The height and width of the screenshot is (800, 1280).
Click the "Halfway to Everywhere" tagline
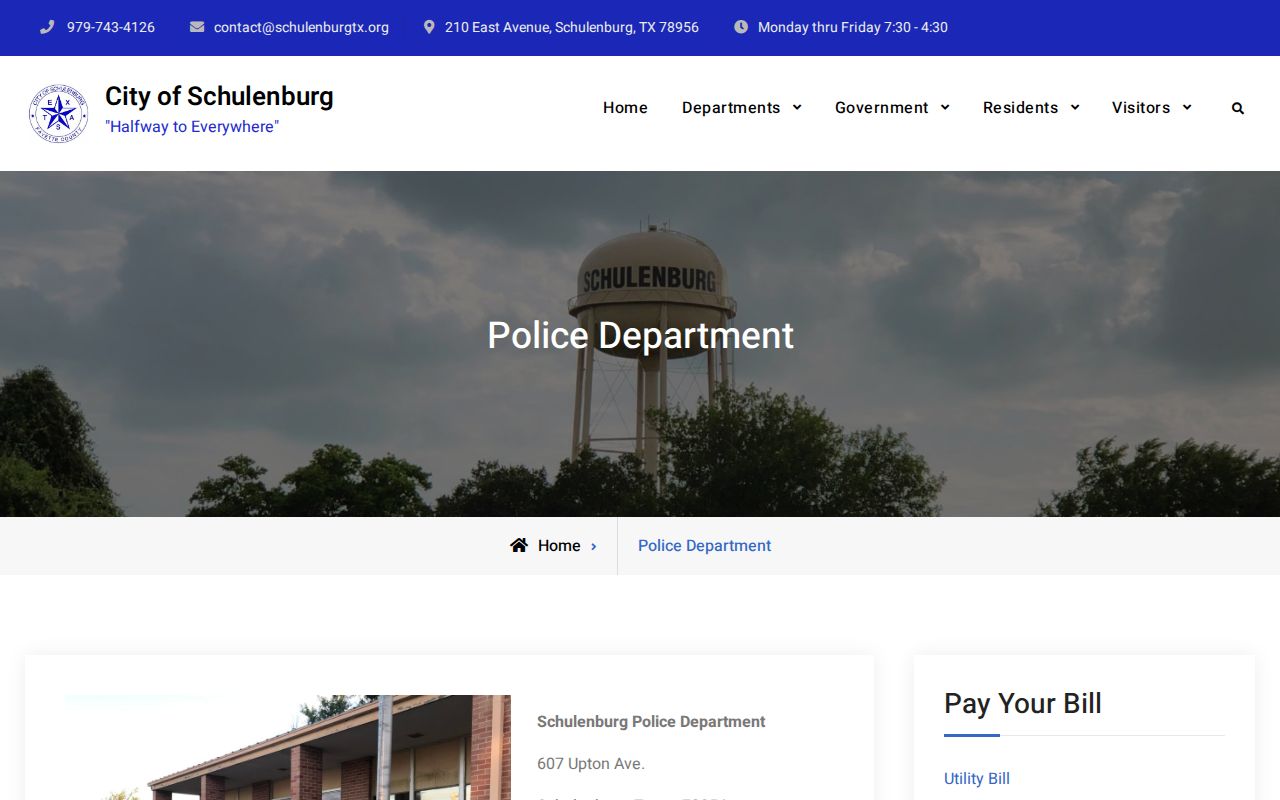point(192,127)
